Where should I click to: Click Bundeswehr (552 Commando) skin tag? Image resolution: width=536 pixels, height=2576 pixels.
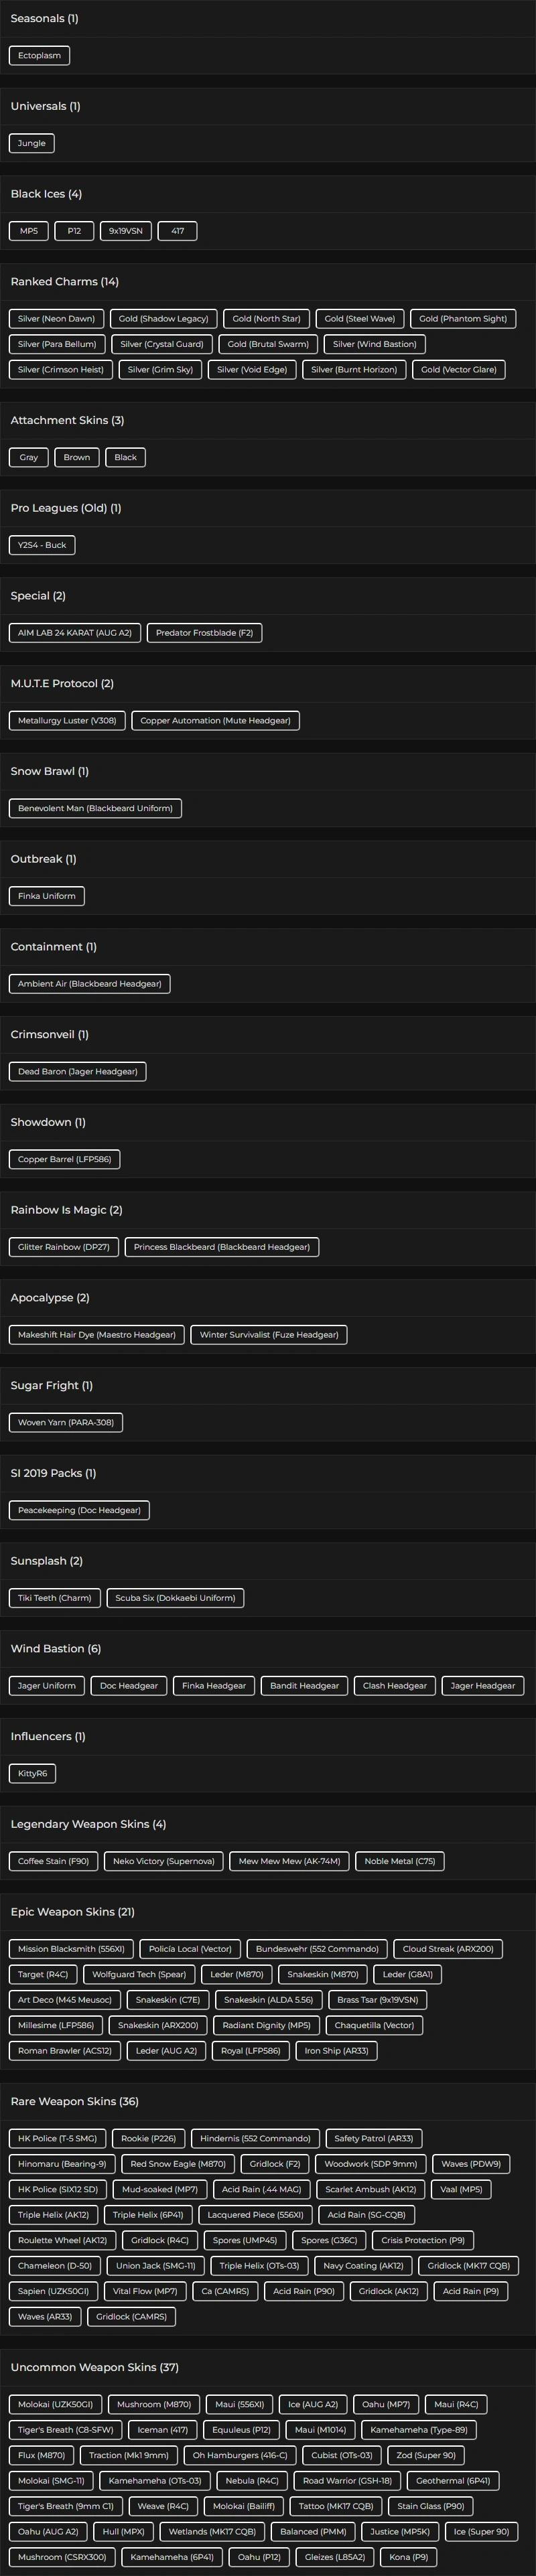pos(317,1949)
